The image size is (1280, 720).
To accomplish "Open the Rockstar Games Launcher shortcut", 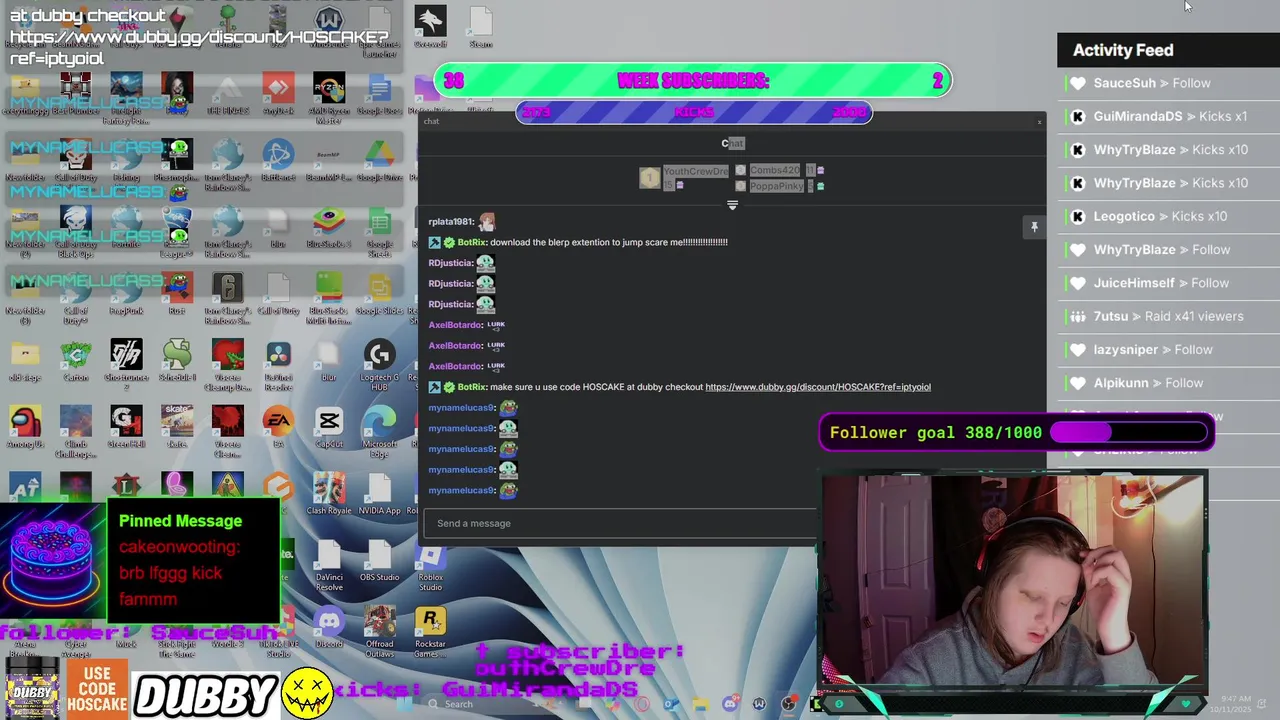I will [430, 631].
